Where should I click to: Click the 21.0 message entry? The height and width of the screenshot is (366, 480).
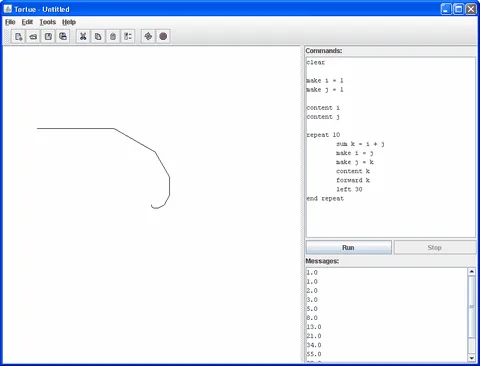[x=314, y=336]
